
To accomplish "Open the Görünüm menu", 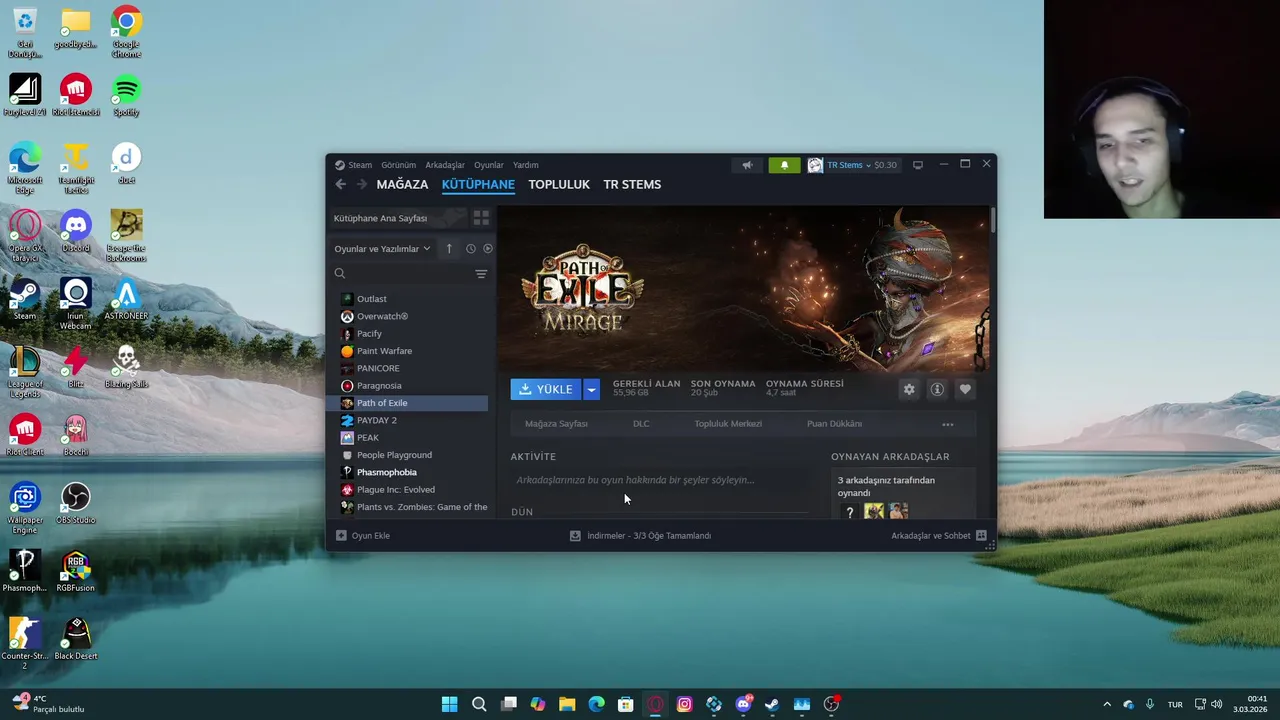I will point(398,165).
